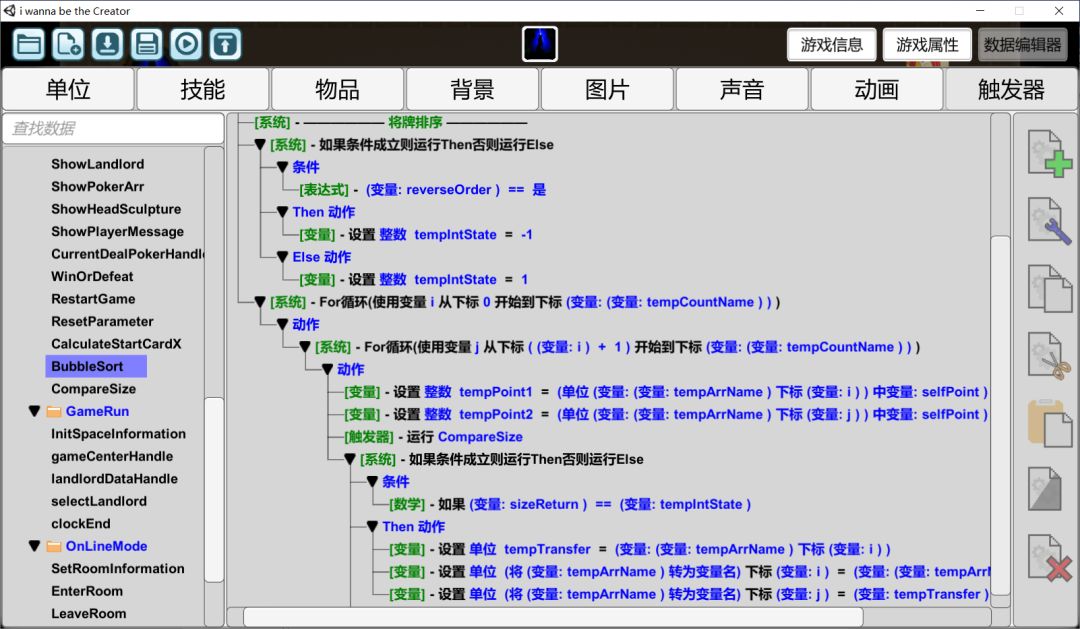This screenshot has height=629, width=1080.
Task: Click the upload/export icon
Action: (226, 44)
